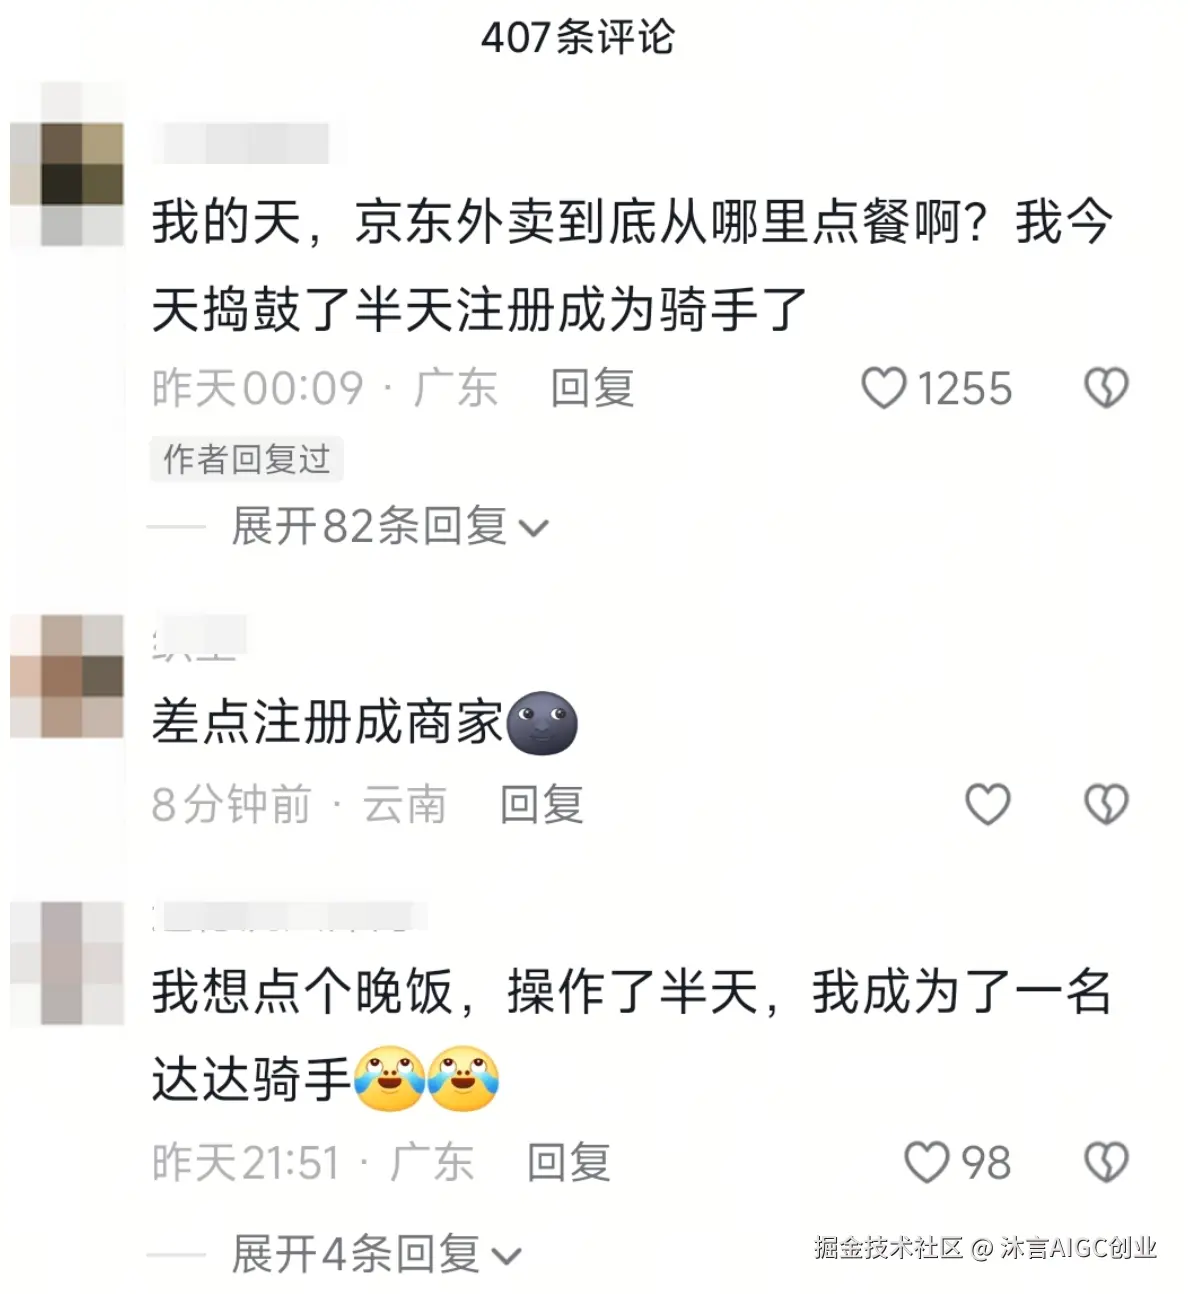Like the Yunnan comment posted 8 minutes ago
The width and height of the screenshot is (1190, 1294).
(987, 804)
